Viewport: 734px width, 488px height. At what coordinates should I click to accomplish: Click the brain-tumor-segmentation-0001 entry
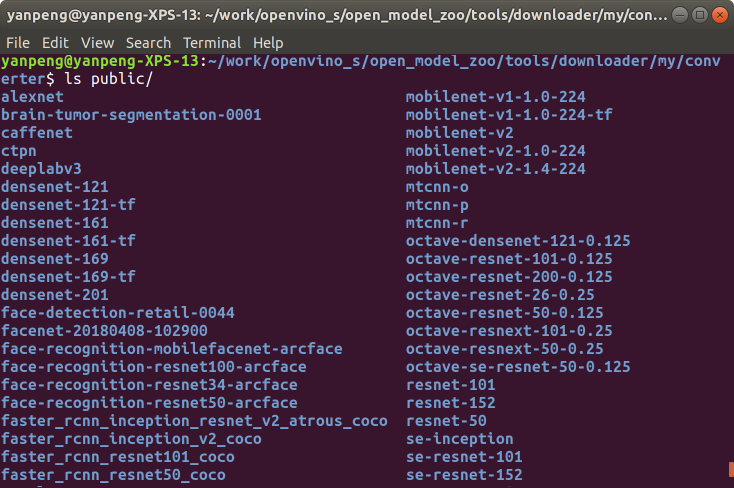pos(131,115)
